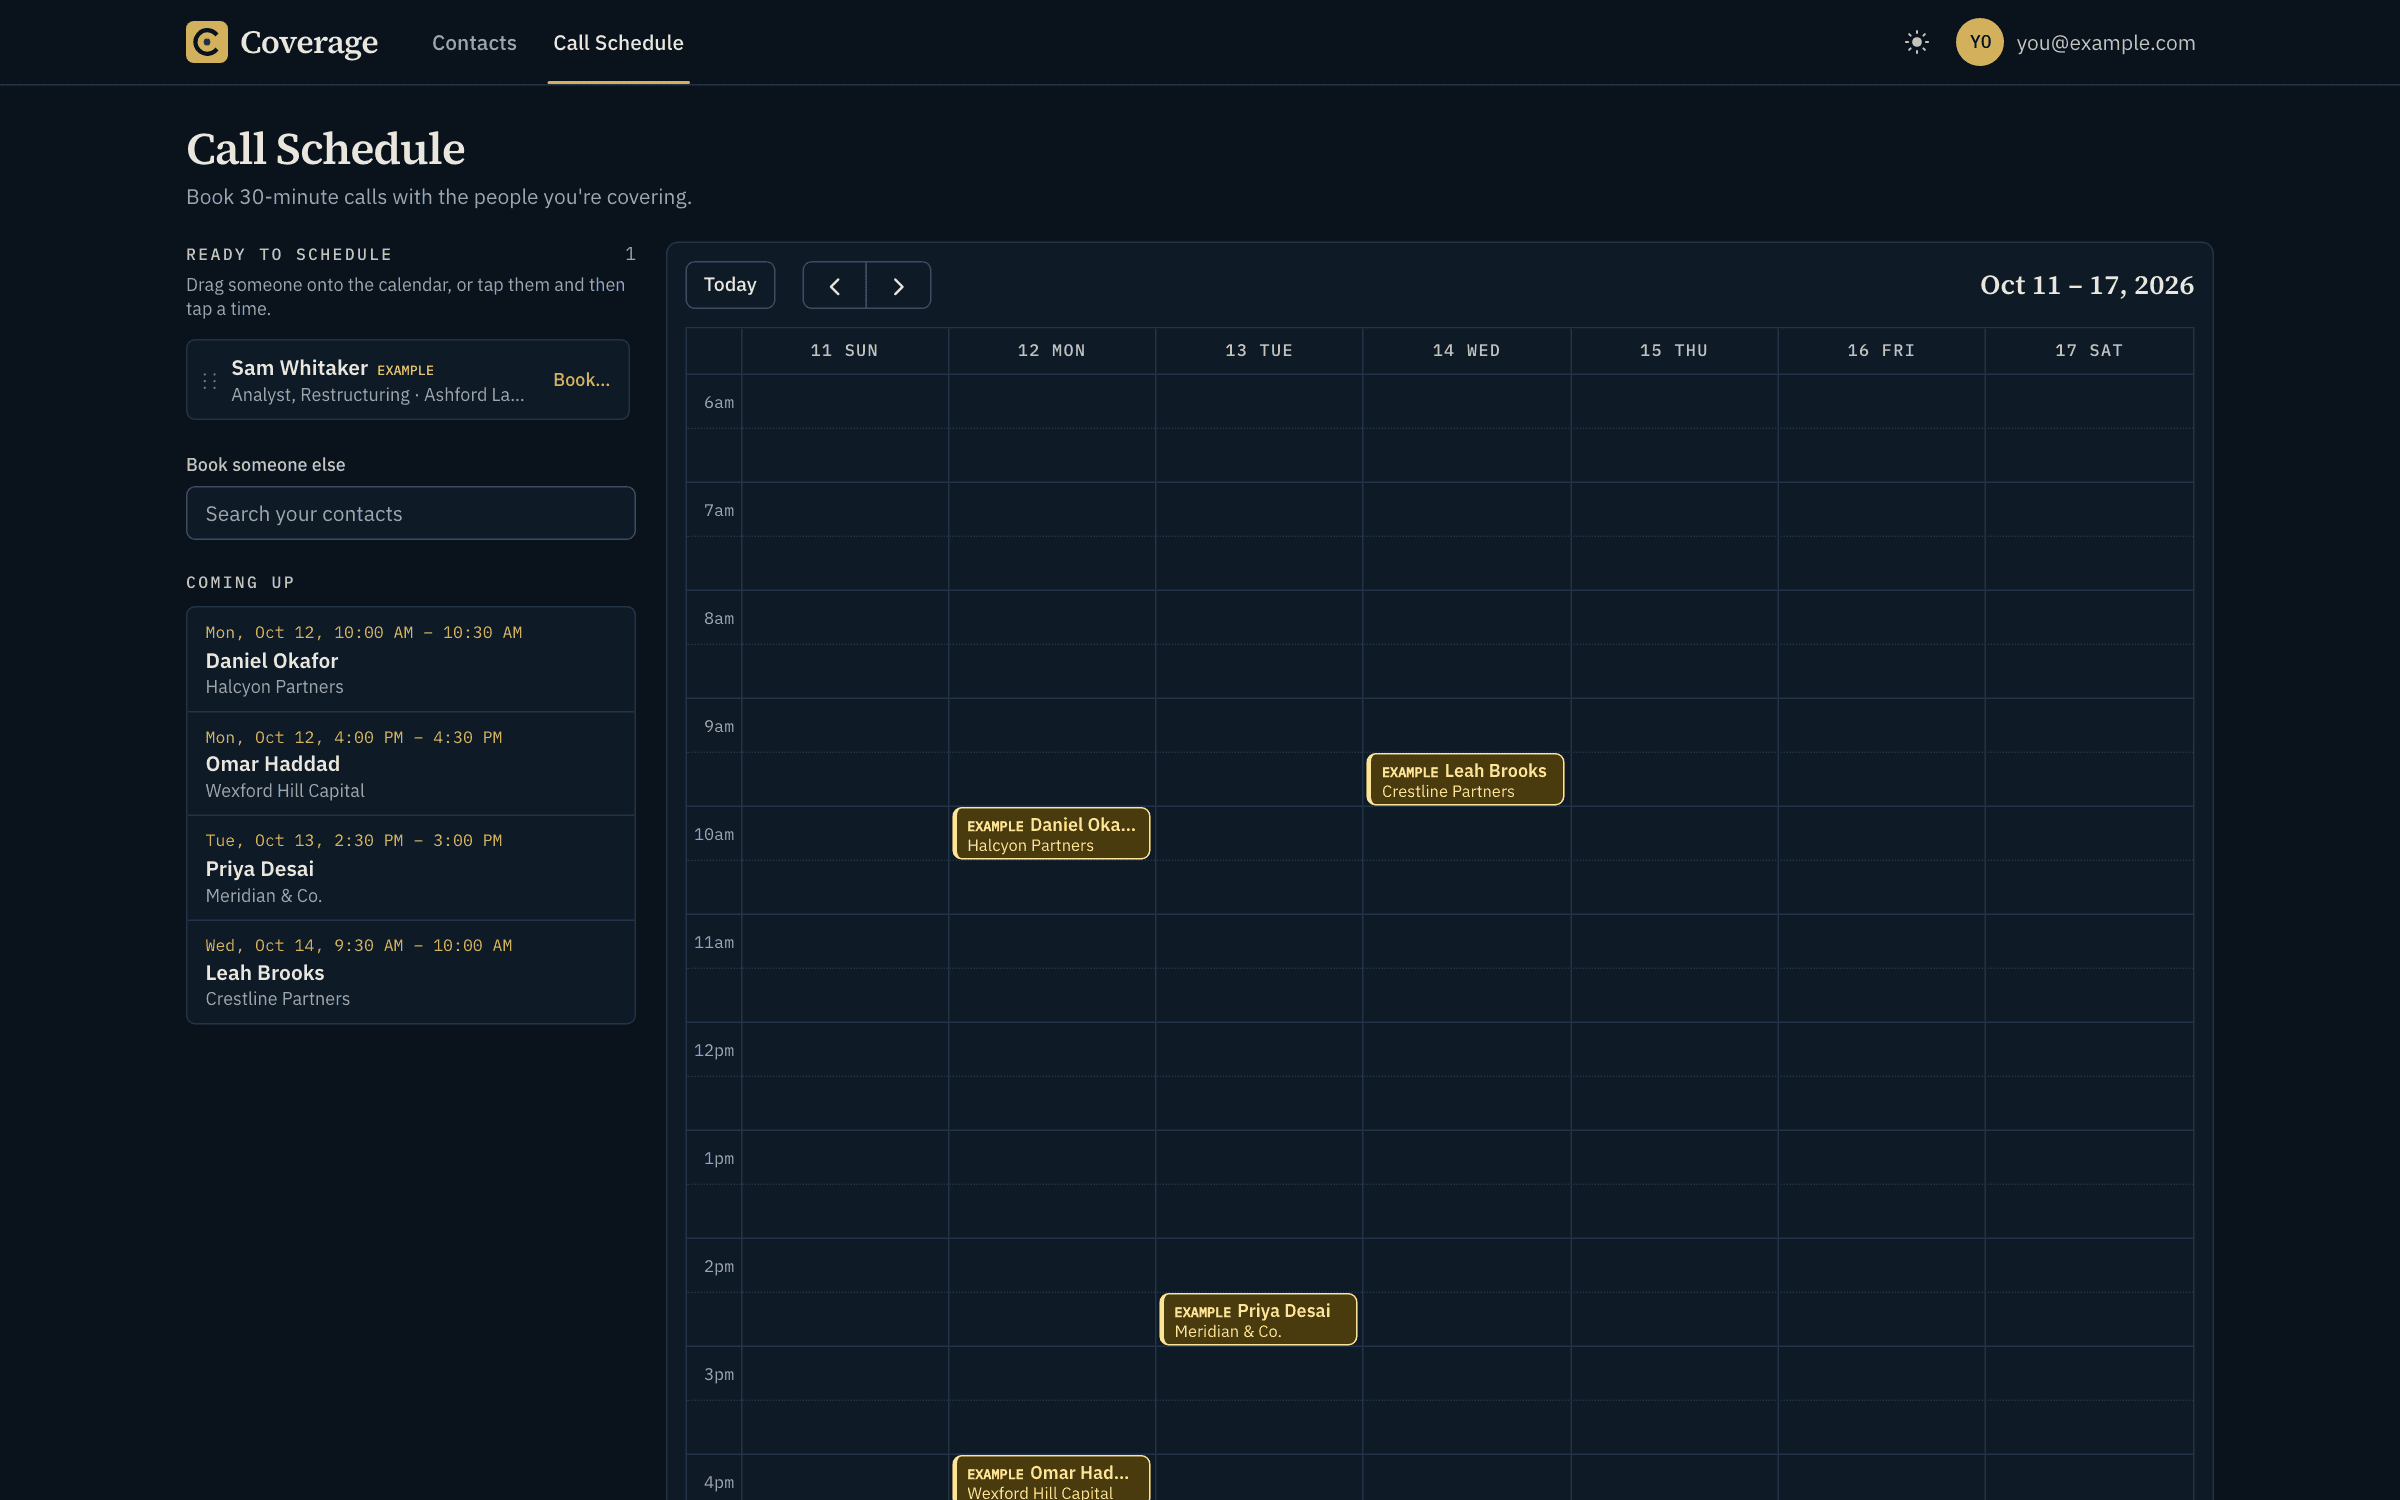Go to previous week with left chevron

pyautogui.click(x=834, y=286)
